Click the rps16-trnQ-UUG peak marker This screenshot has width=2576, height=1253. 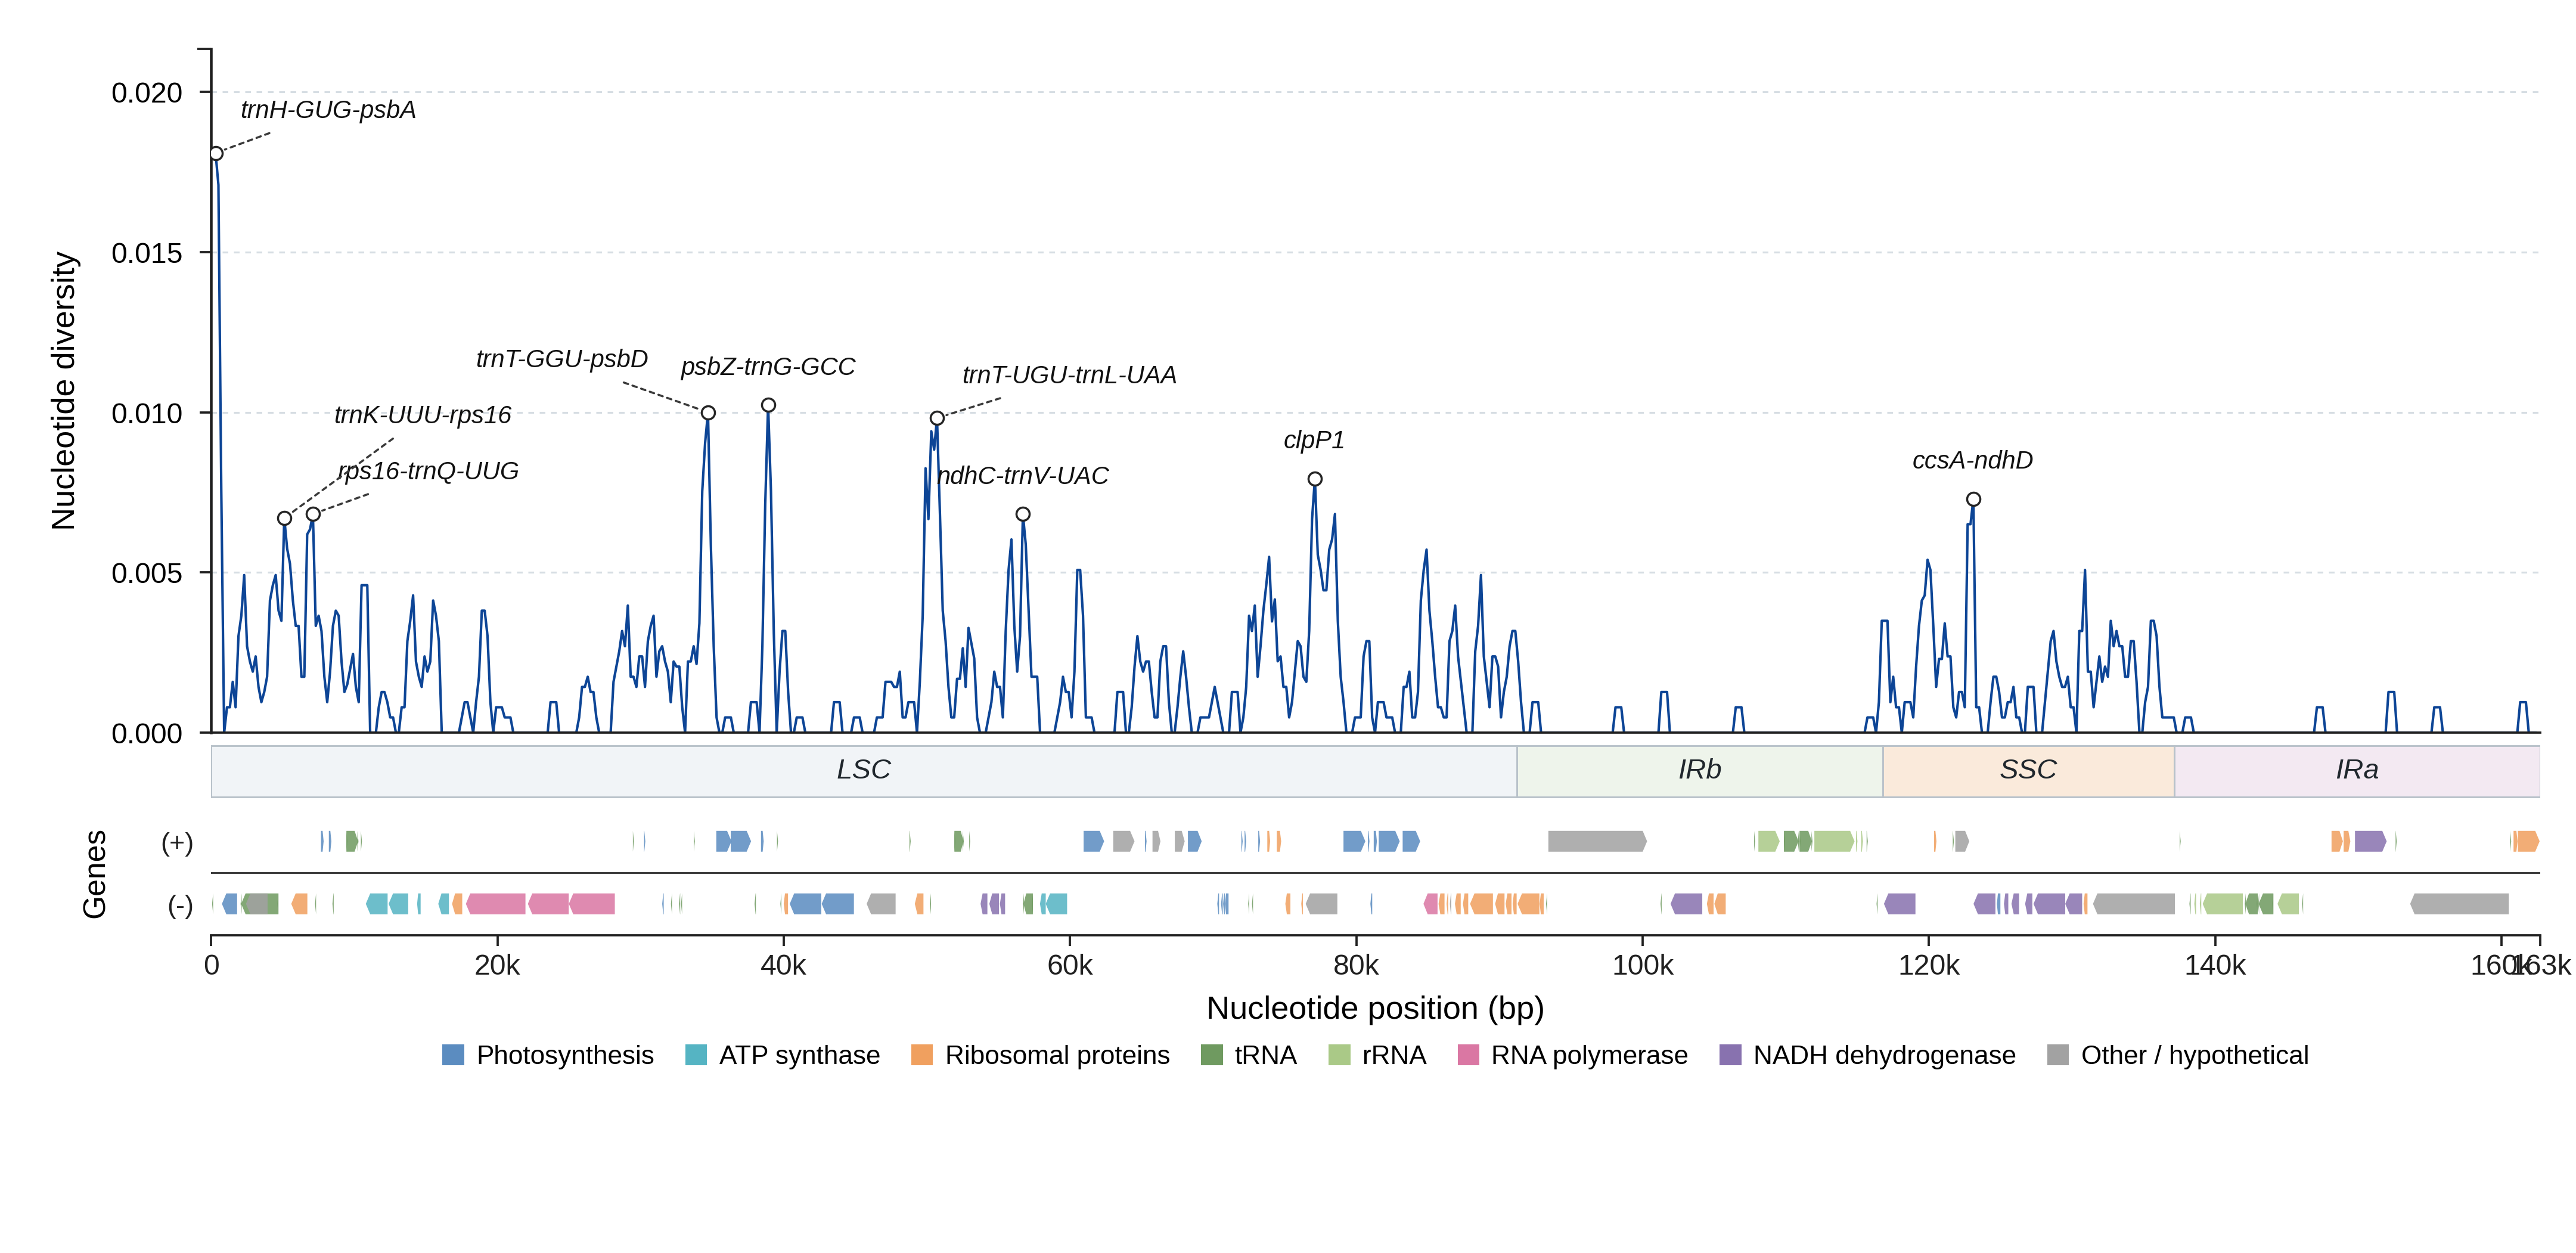tap(313, 514)
